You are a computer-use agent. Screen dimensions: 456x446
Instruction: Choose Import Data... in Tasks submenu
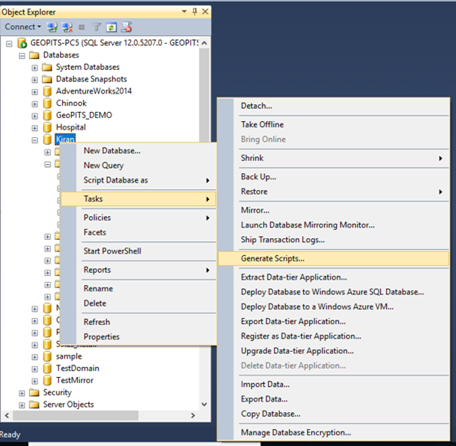(x=334, y=384)
